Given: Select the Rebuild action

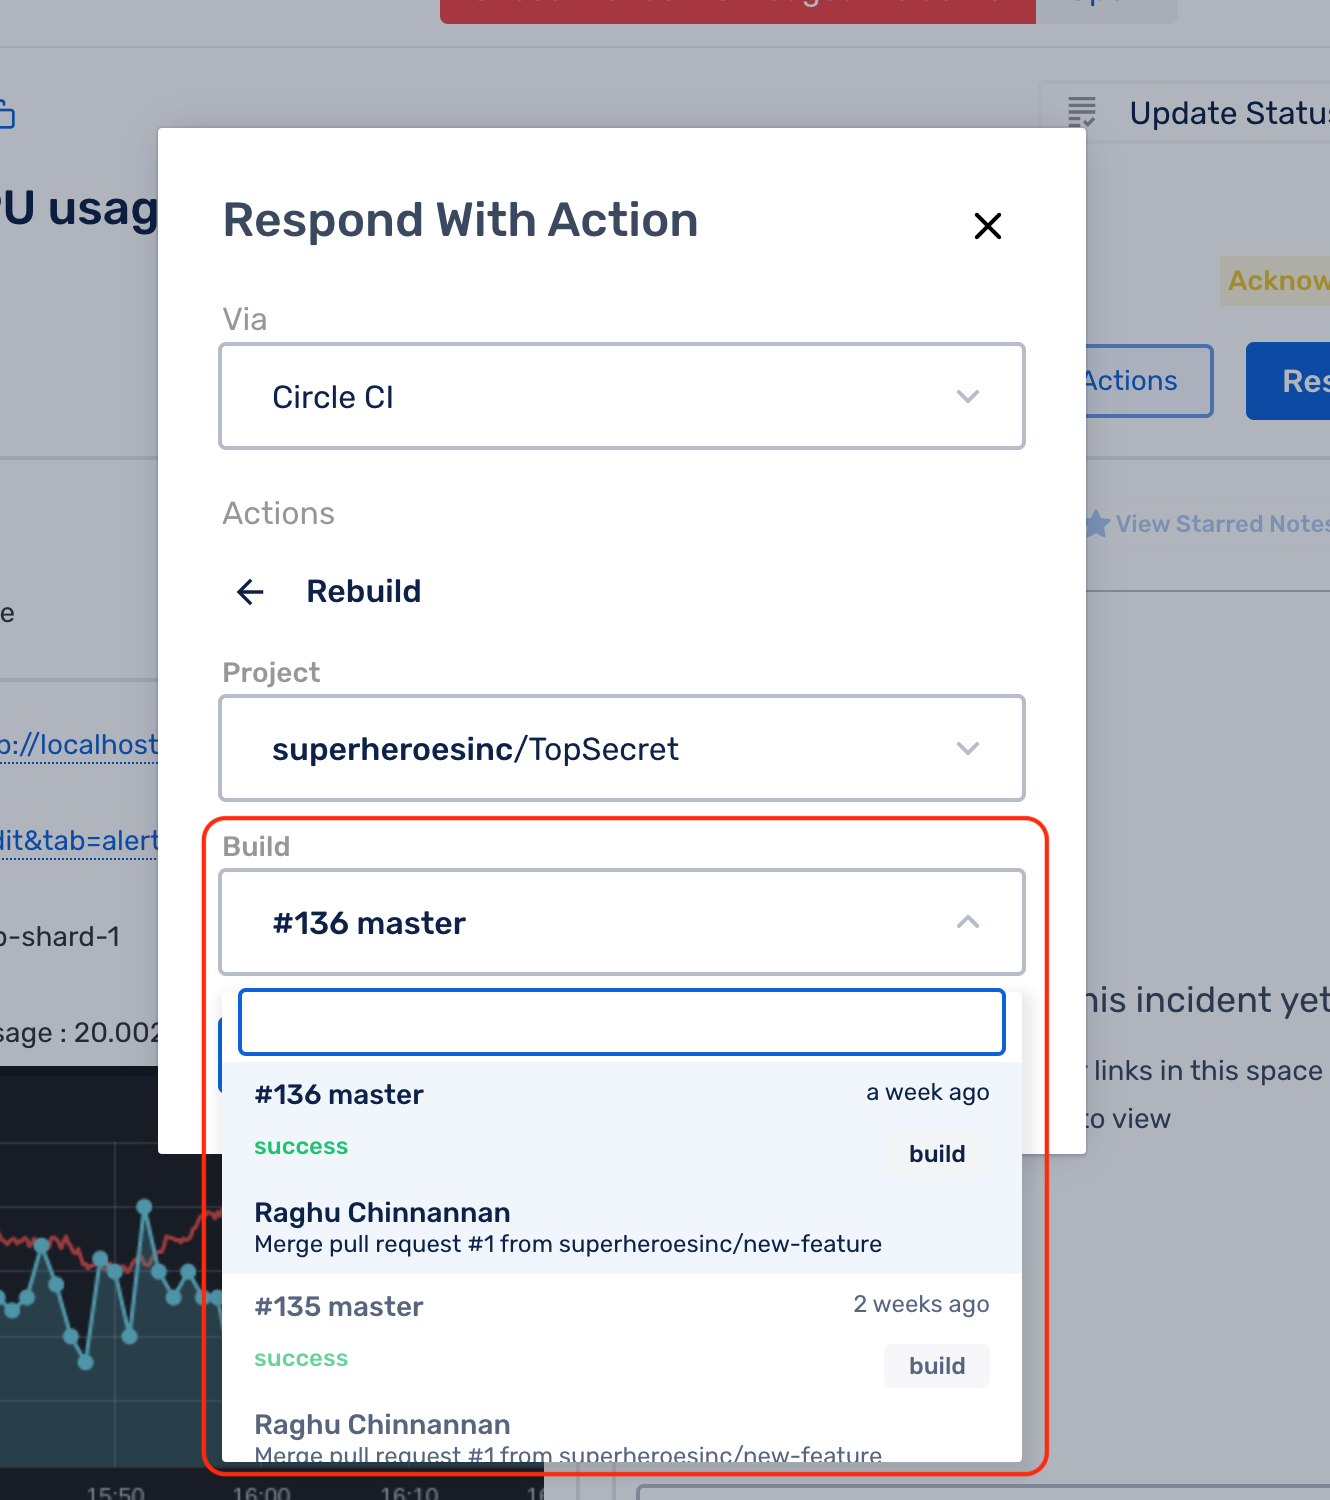Looking at the screenshot, I should [x=364, y=591].
